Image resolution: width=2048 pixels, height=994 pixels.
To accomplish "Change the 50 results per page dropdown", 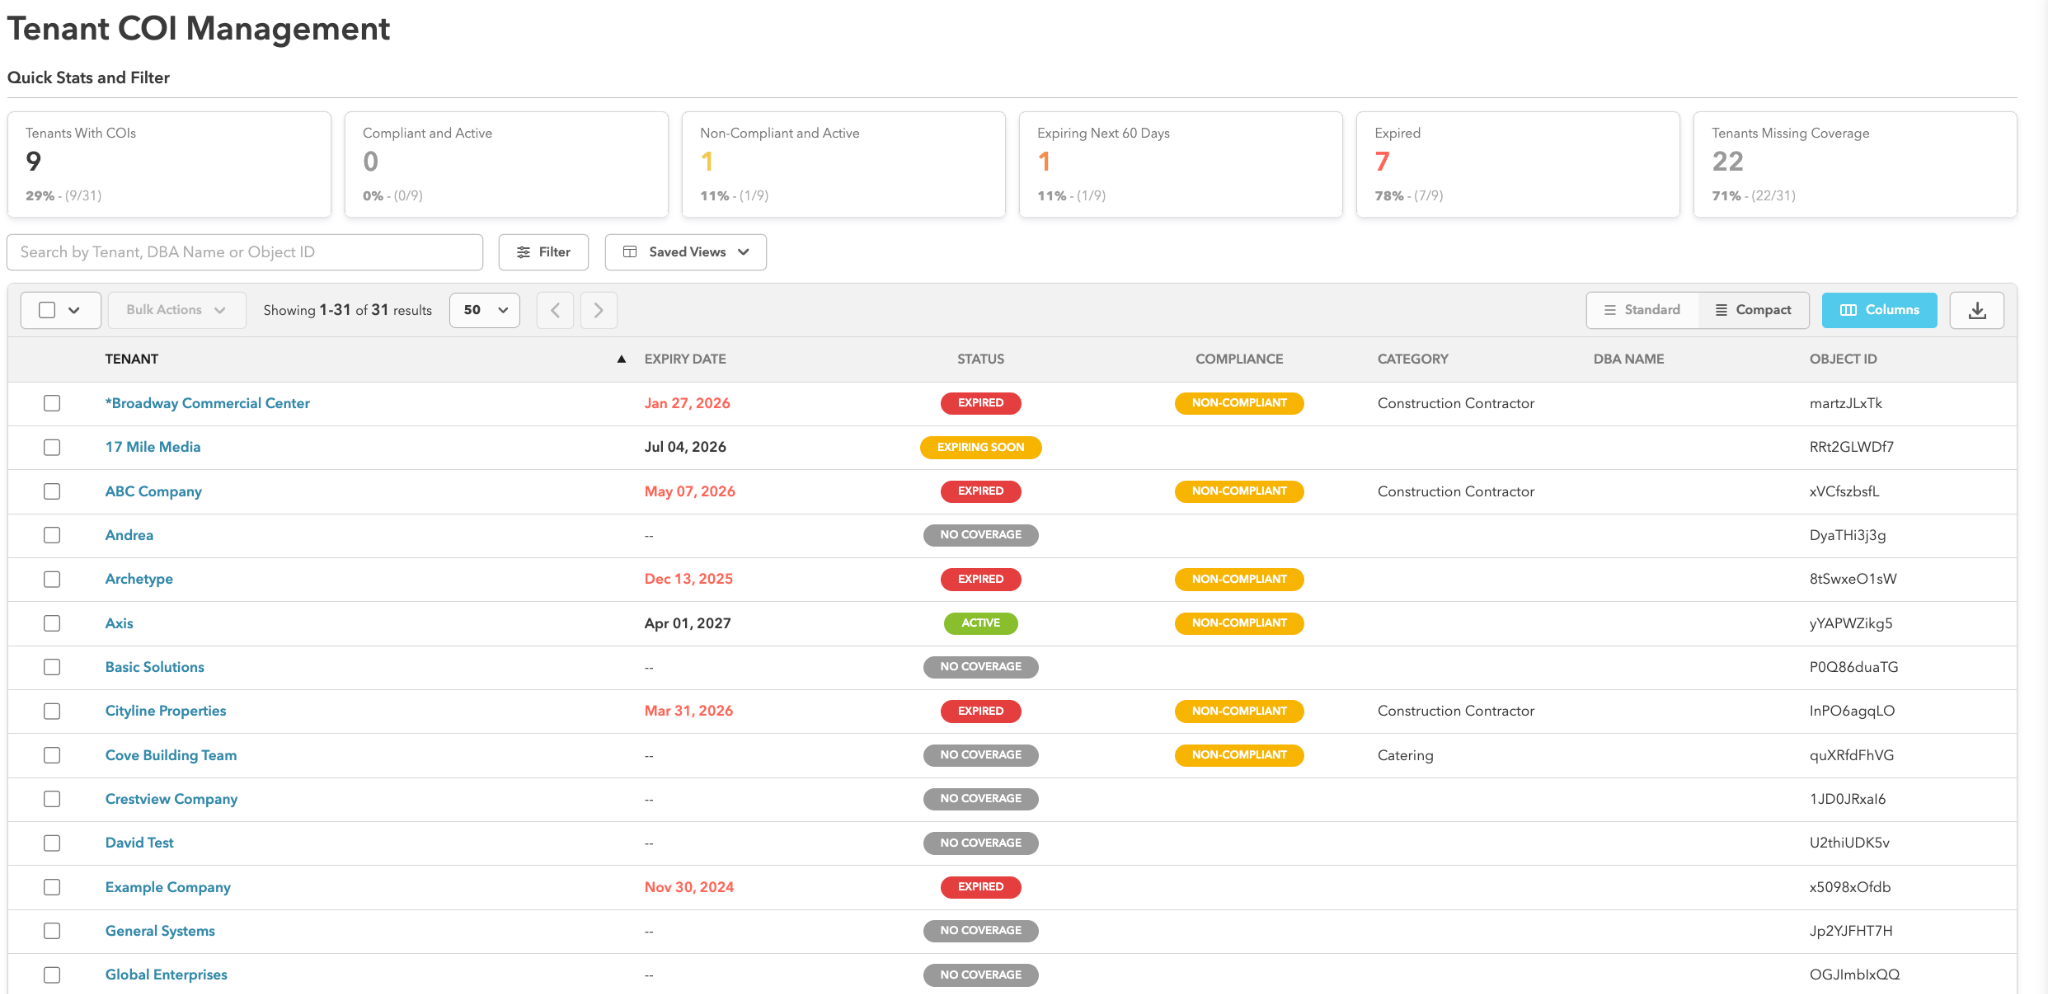I will 485,310.
